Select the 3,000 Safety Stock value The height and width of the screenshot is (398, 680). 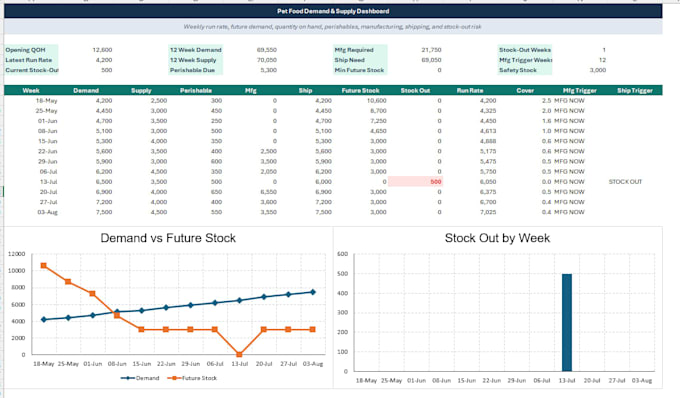[598, 70]
